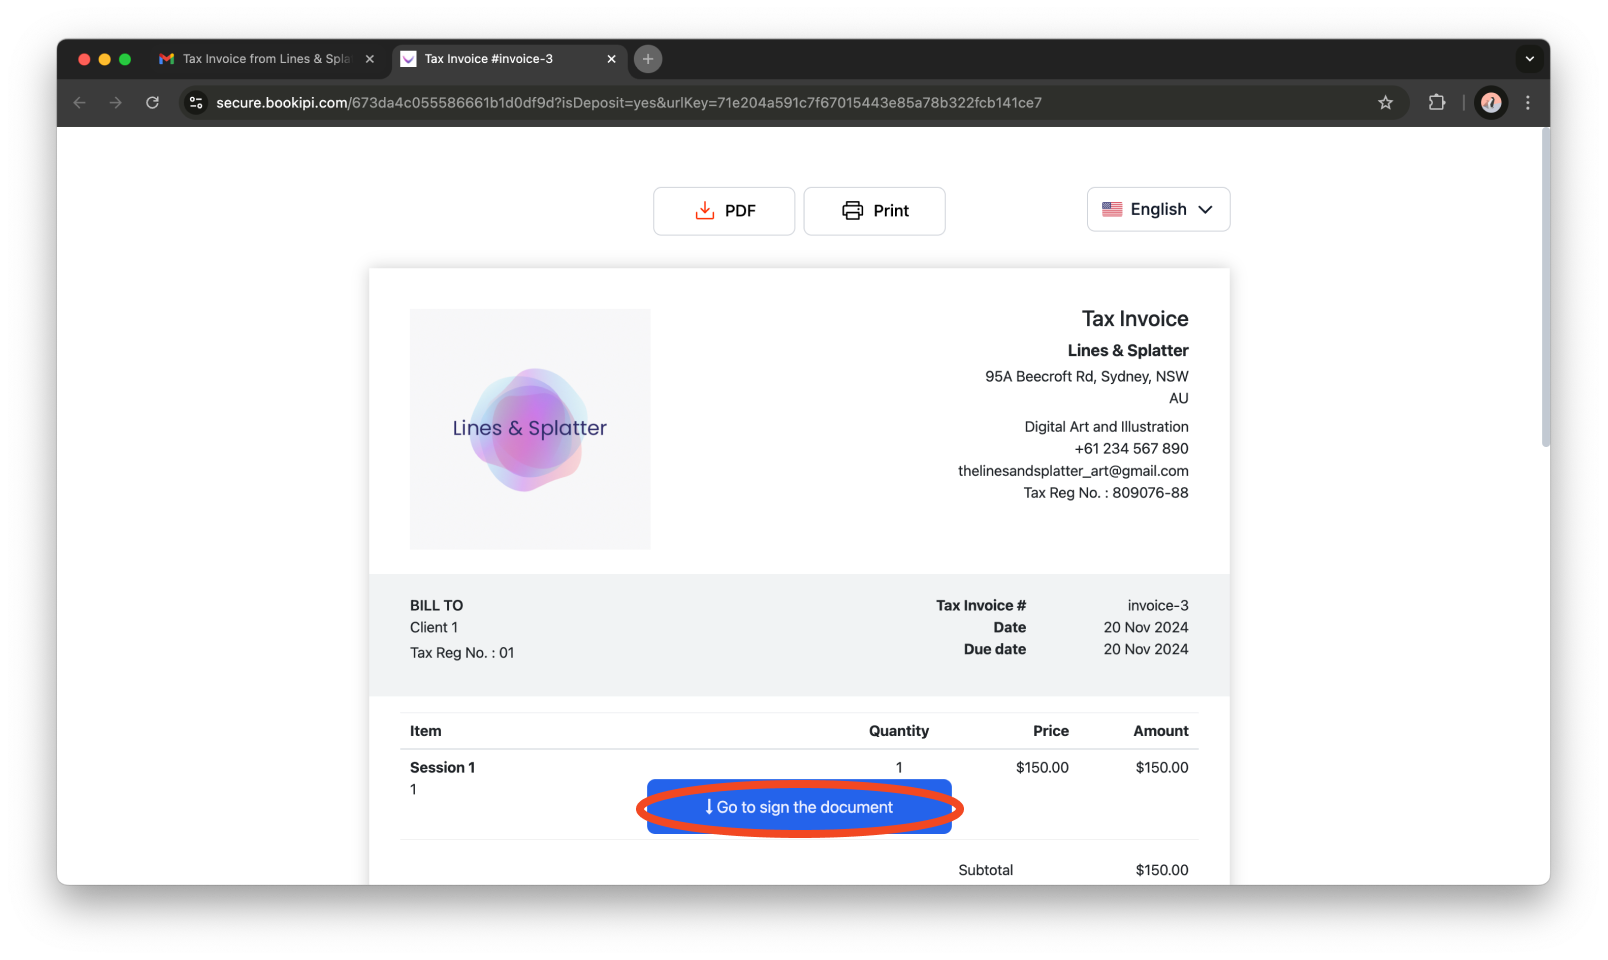
Task: Click the PDF download icon
Action: click(703, 211)
